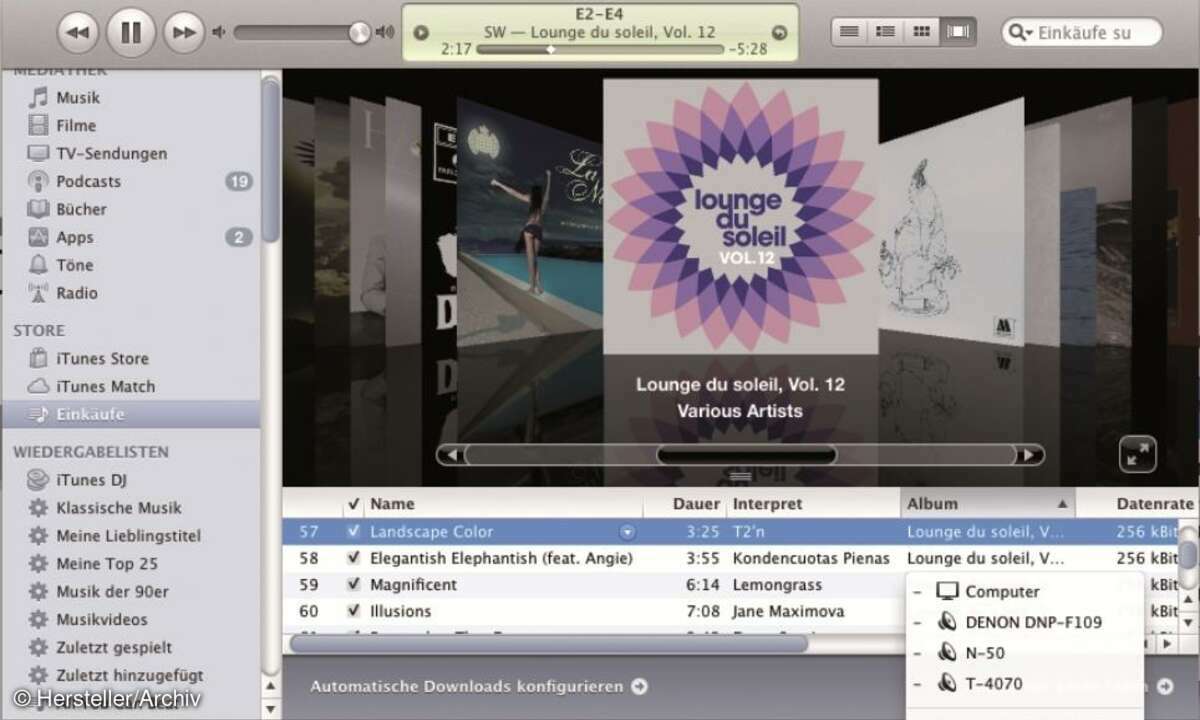
Task: Adjust the volume slider knob
Action: coord(360,33)
